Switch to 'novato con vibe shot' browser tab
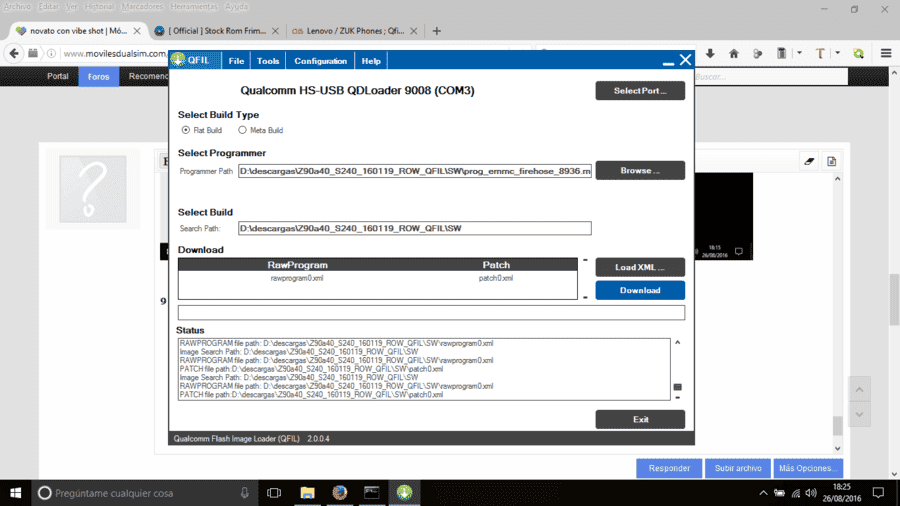 click(77, 31)
